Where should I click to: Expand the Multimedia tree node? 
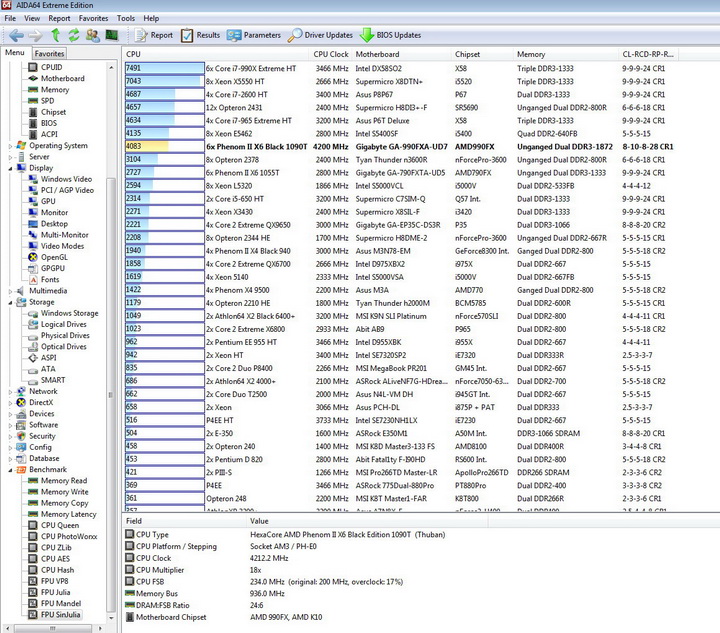click(10, 291)
